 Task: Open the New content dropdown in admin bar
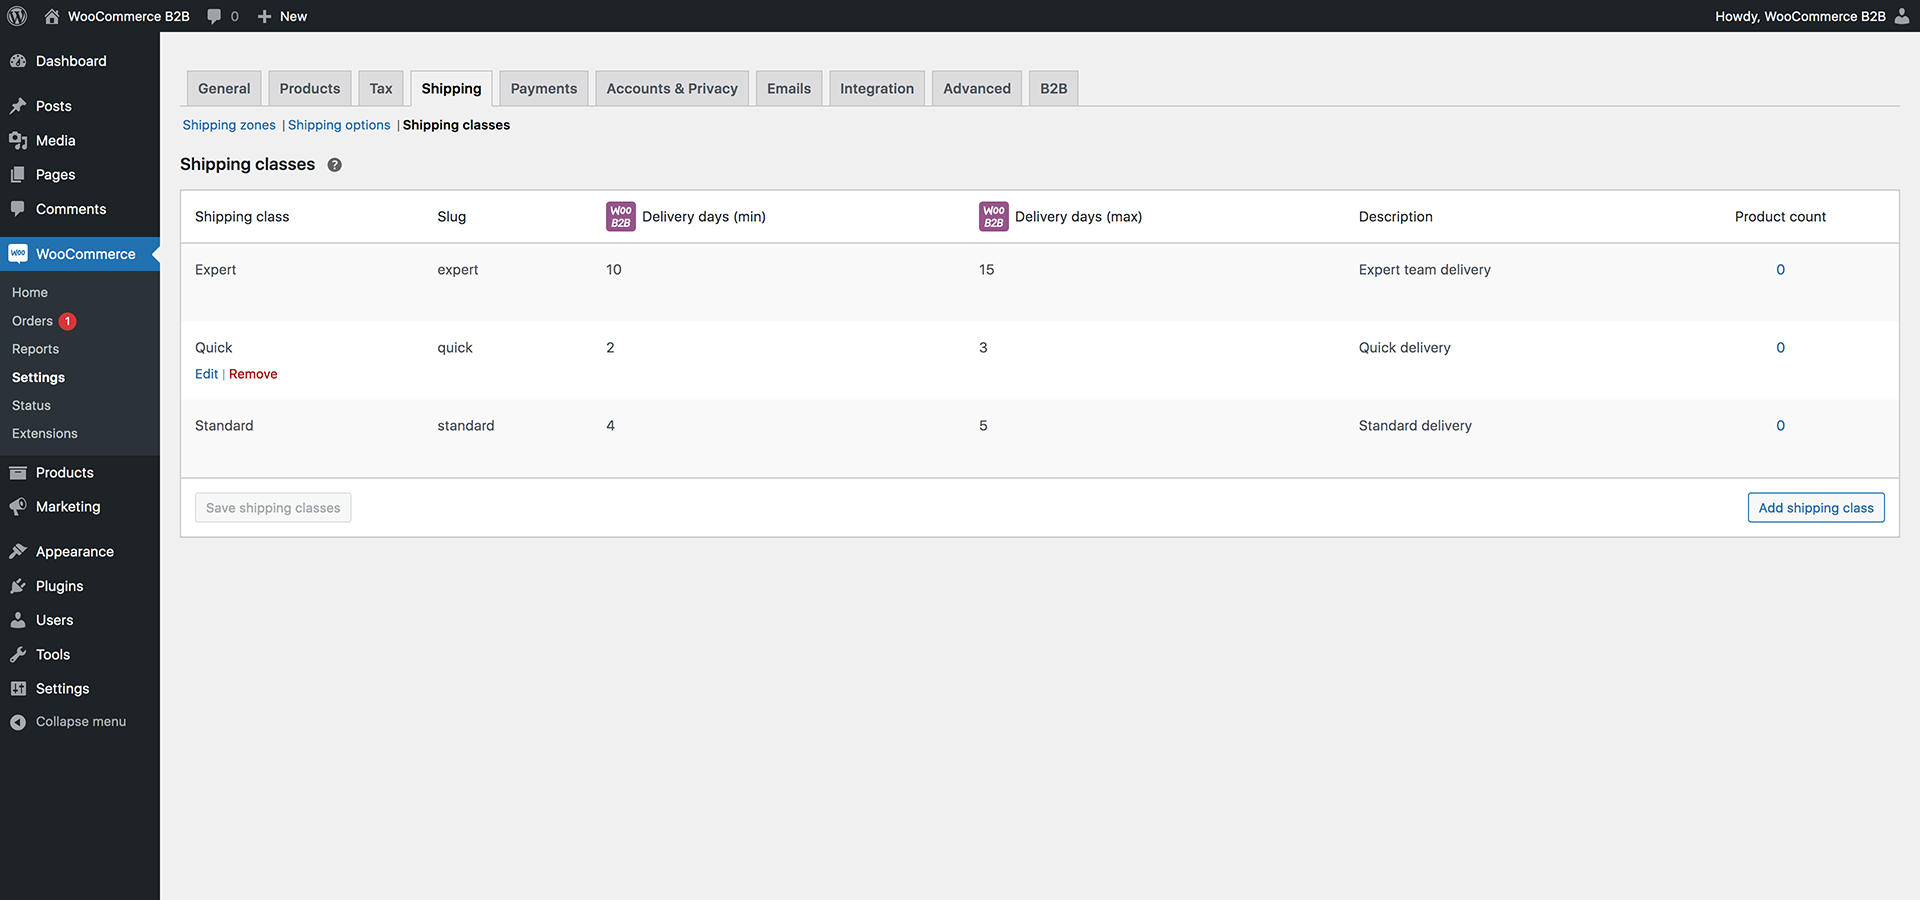click(282, 16)
